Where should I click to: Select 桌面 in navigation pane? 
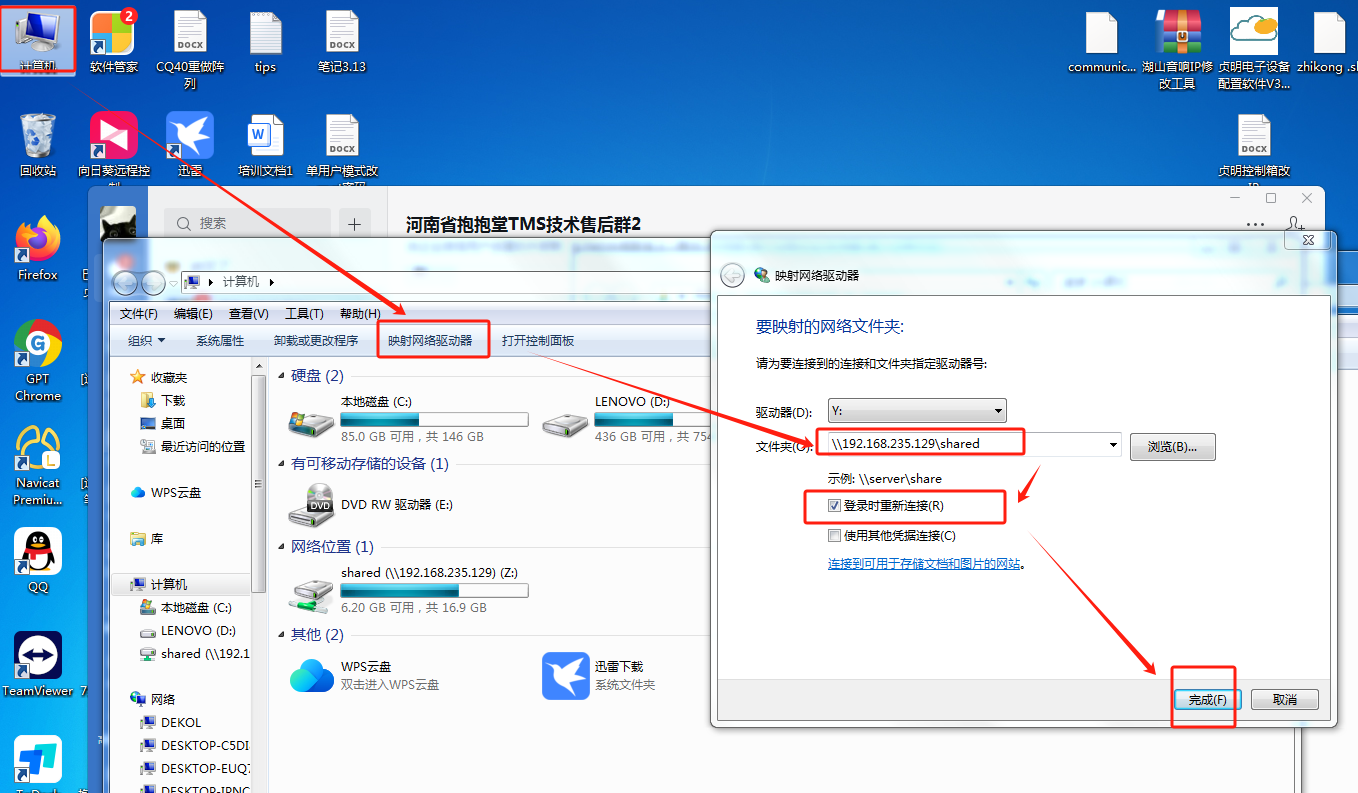173,423
